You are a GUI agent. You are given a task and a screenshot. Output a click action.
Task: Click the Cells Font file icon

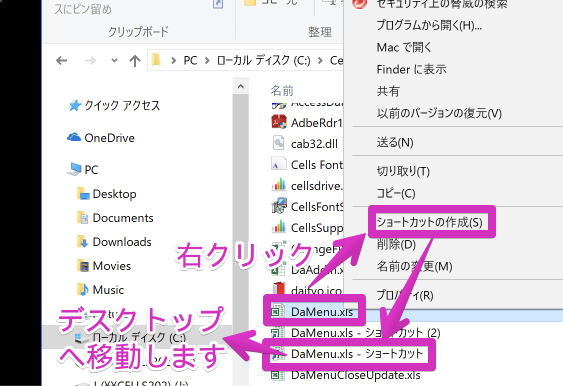(x=279, y=164)
